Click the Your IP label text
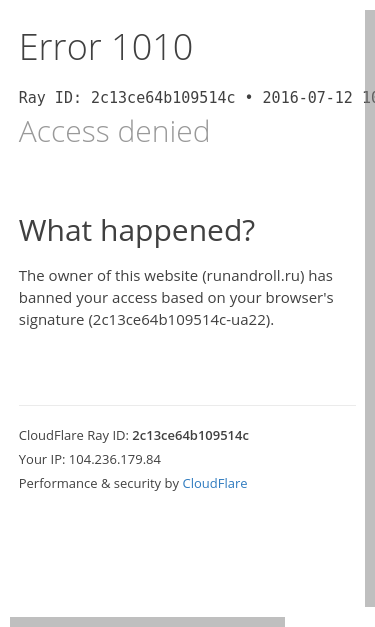The height and width of the screenshot is (627, 375). coord(42,459)
